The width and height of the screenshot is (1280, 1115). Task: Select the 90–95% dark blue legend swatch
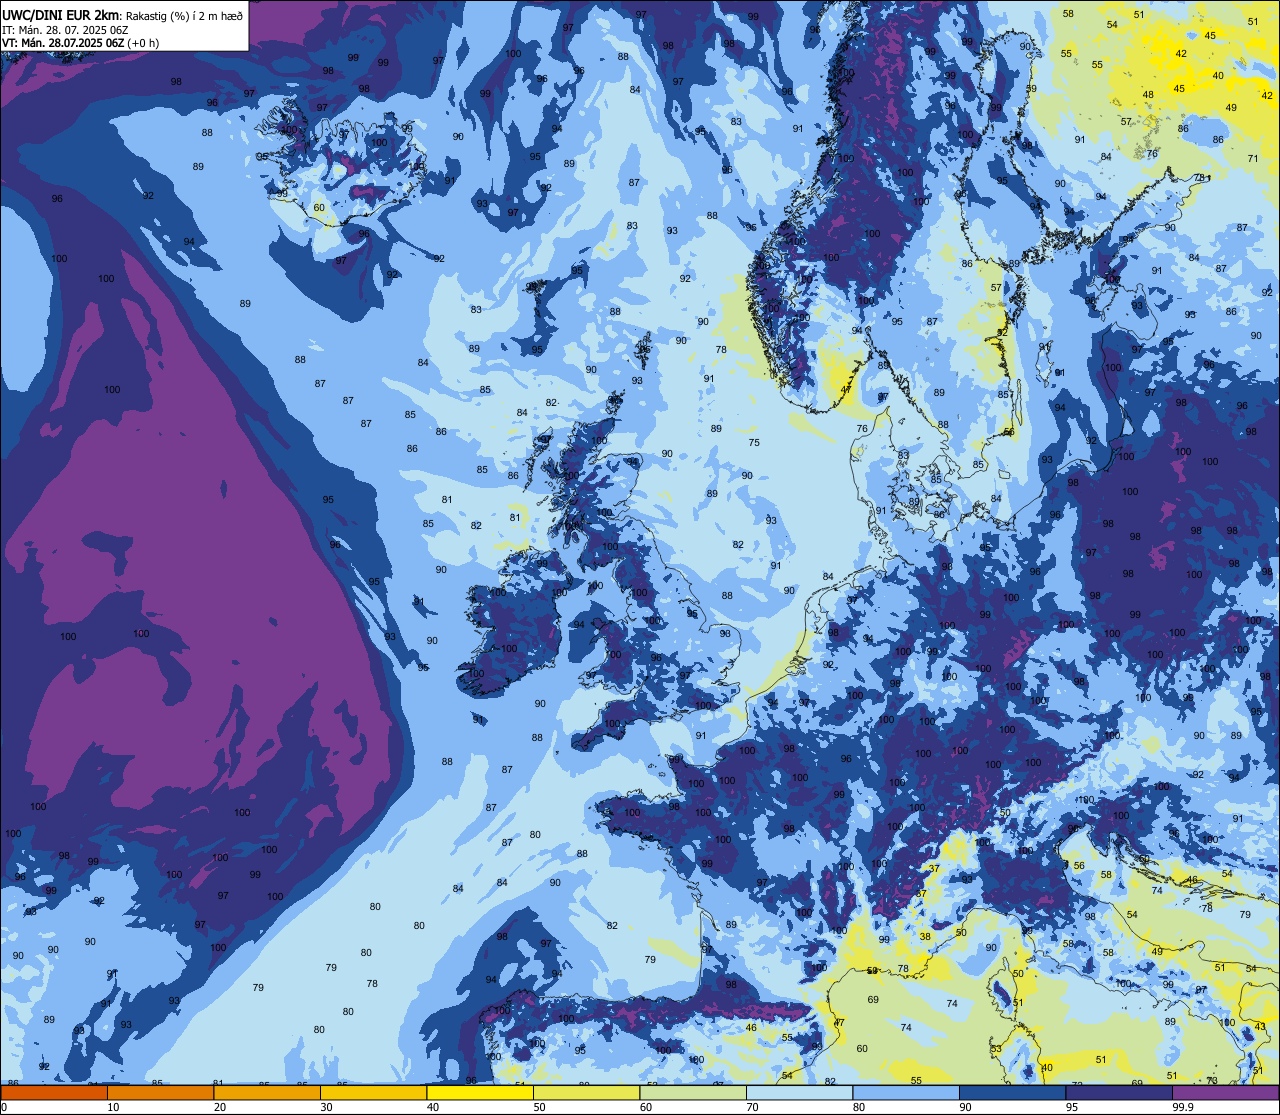coord(1012,1093)
